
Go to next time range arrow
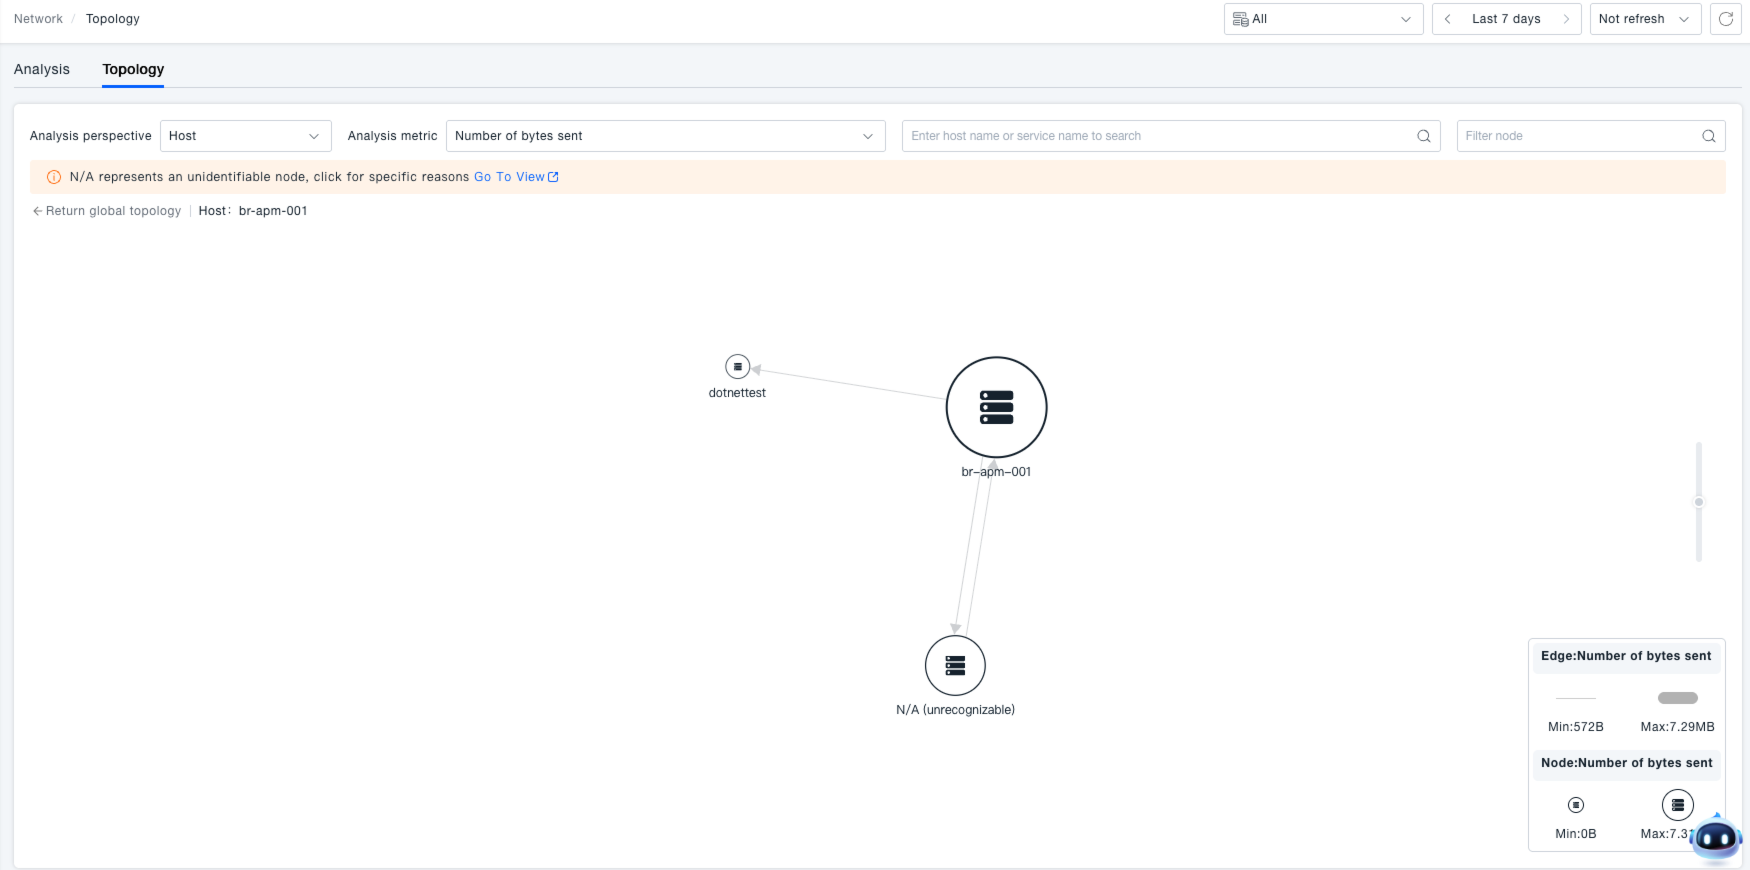pyautogui.click(x=1566, y=19)
